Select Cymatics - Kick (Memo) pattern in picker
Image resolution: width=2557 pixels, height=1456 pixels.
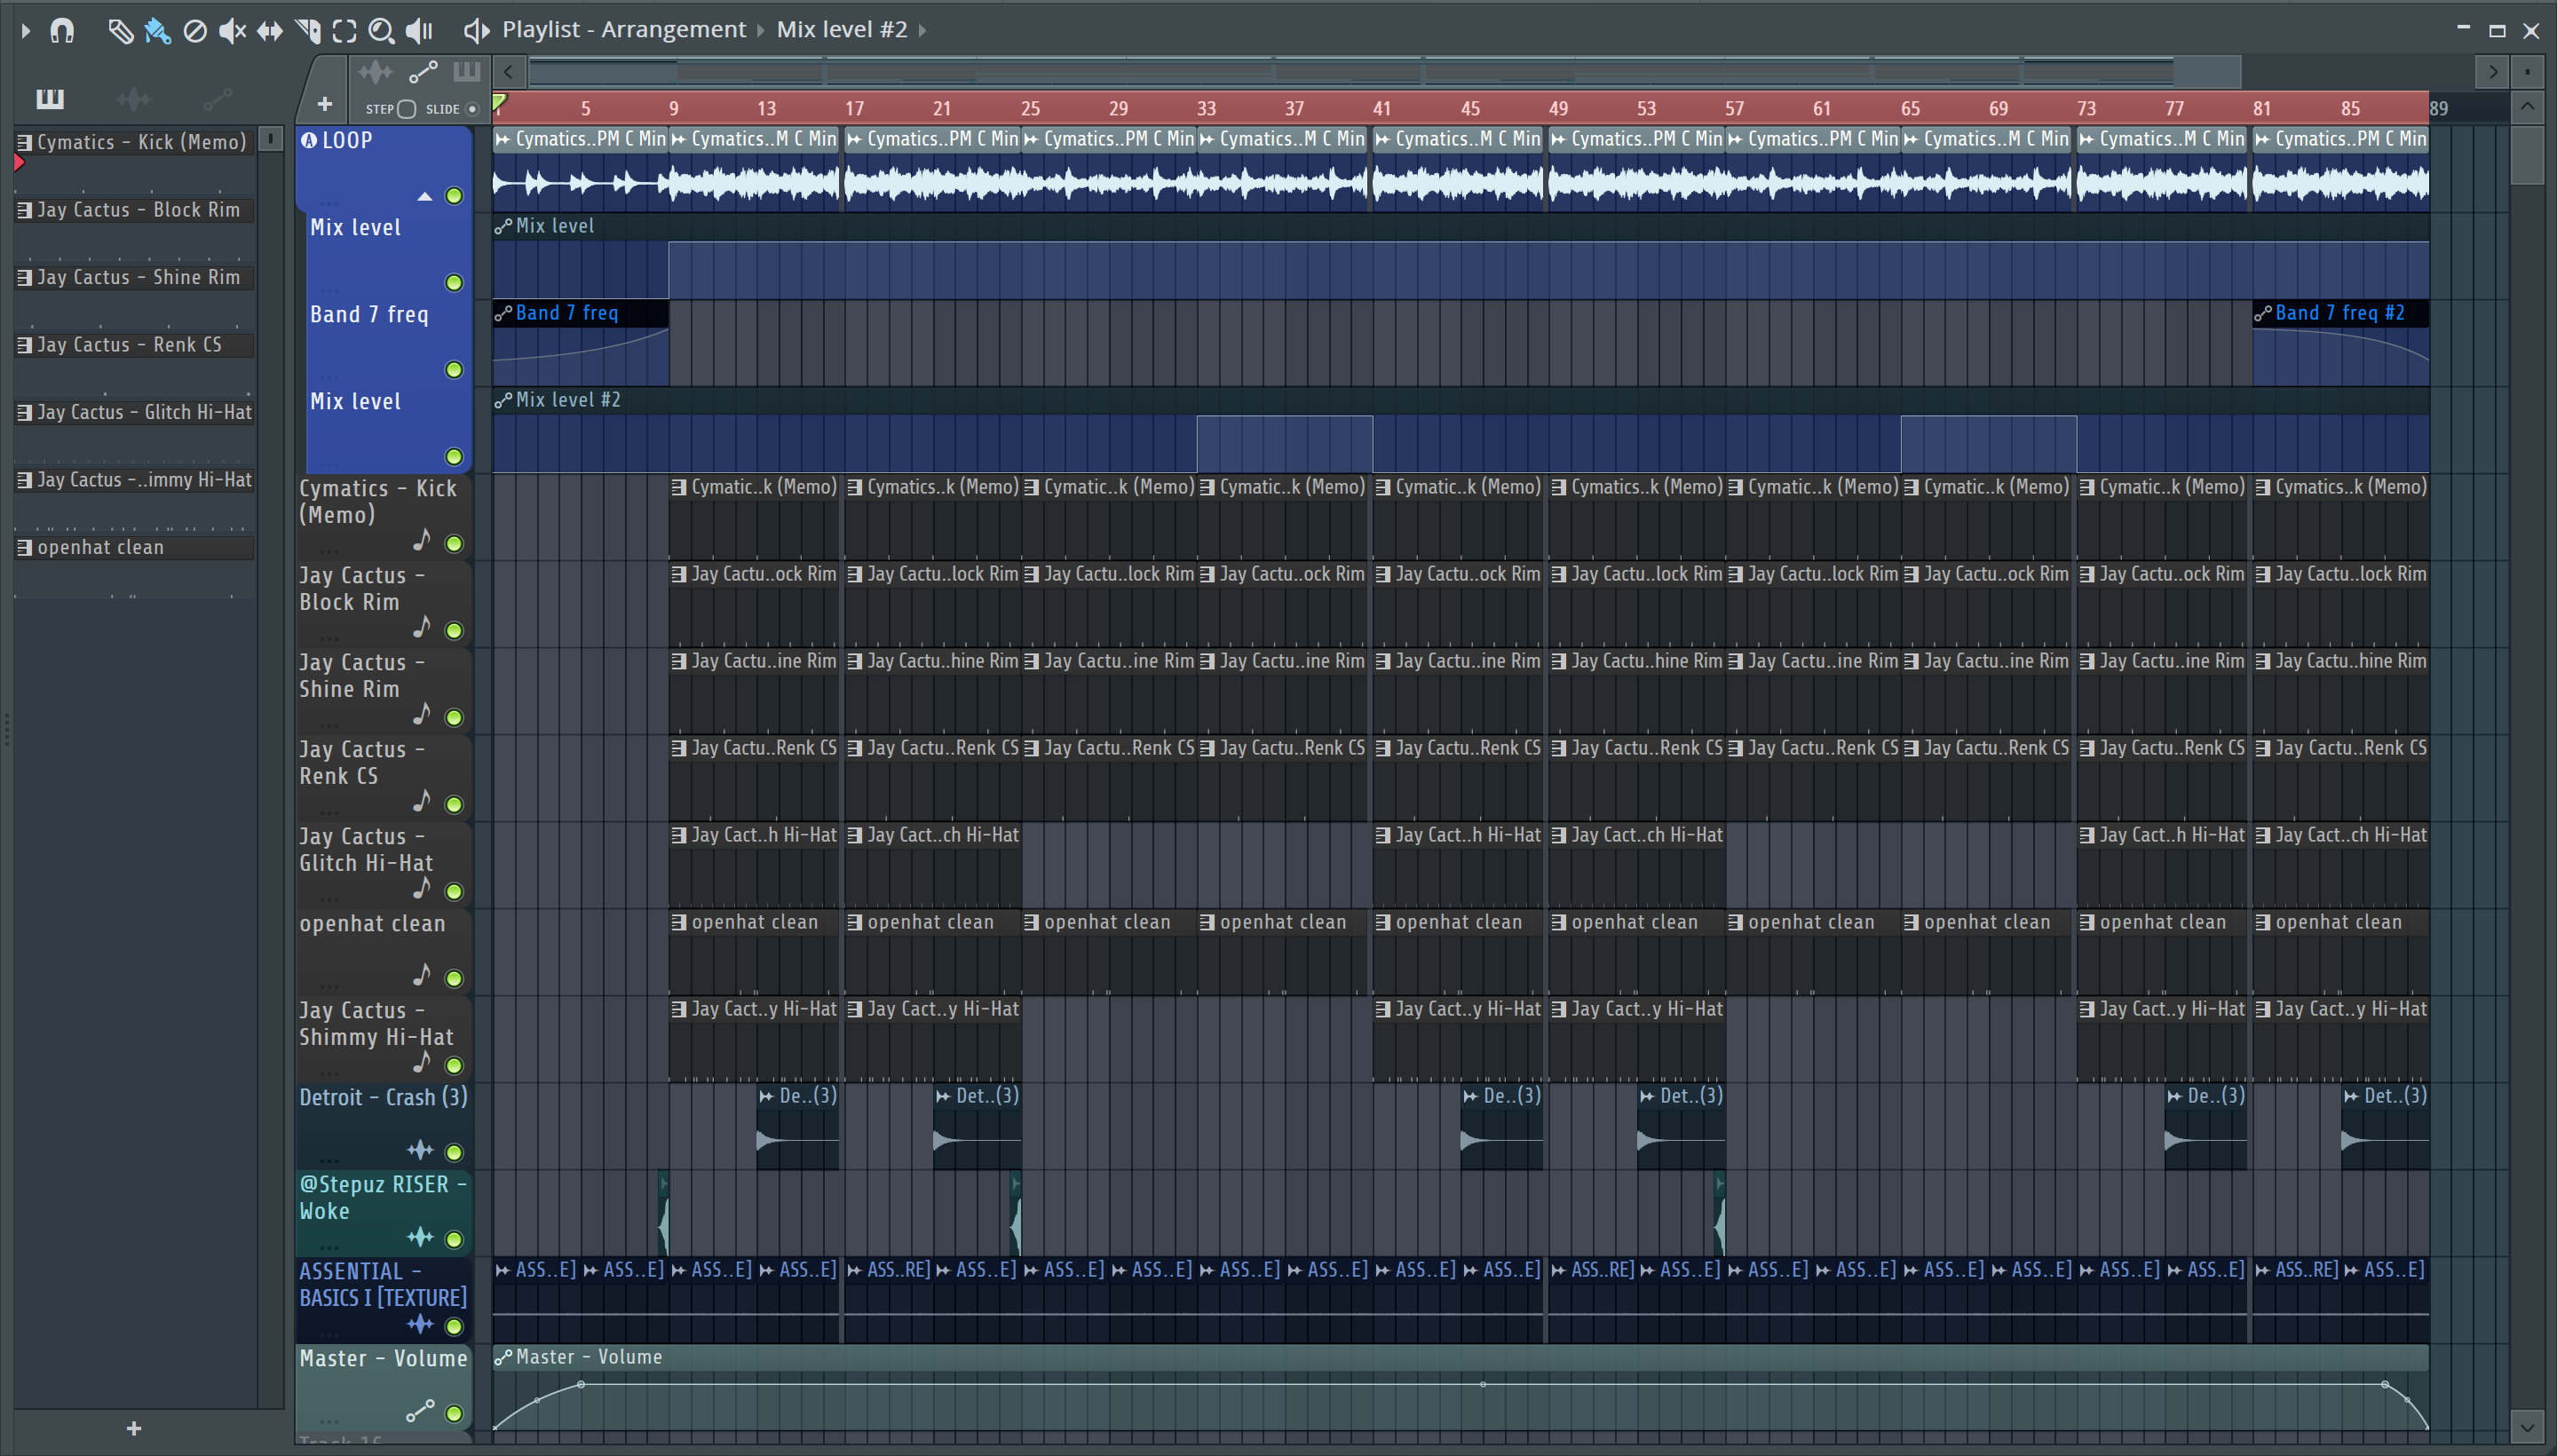135,142
